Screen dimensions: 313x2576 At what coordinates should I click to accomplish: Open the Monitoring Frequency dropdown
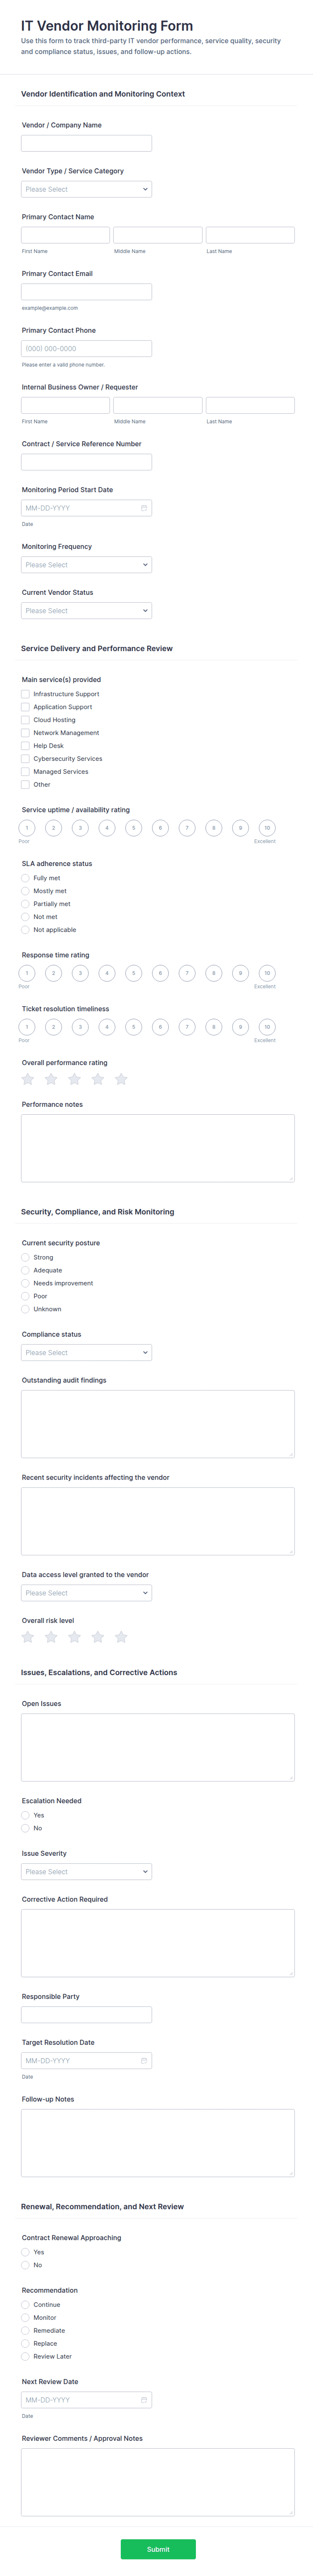tap(86, 565)
